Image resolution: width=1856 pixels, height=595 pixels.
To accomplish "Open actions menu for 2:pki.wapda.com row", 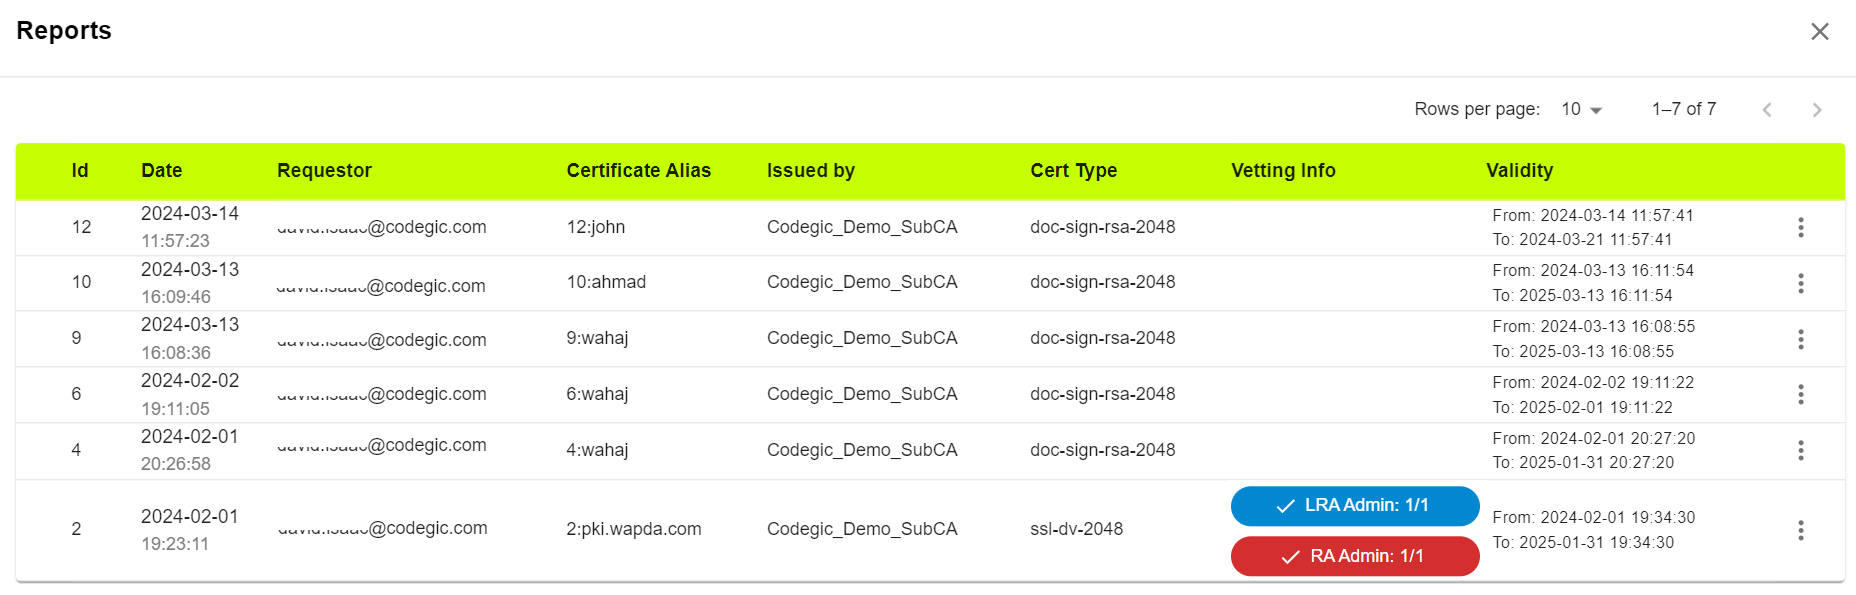I will [1800, 530].
